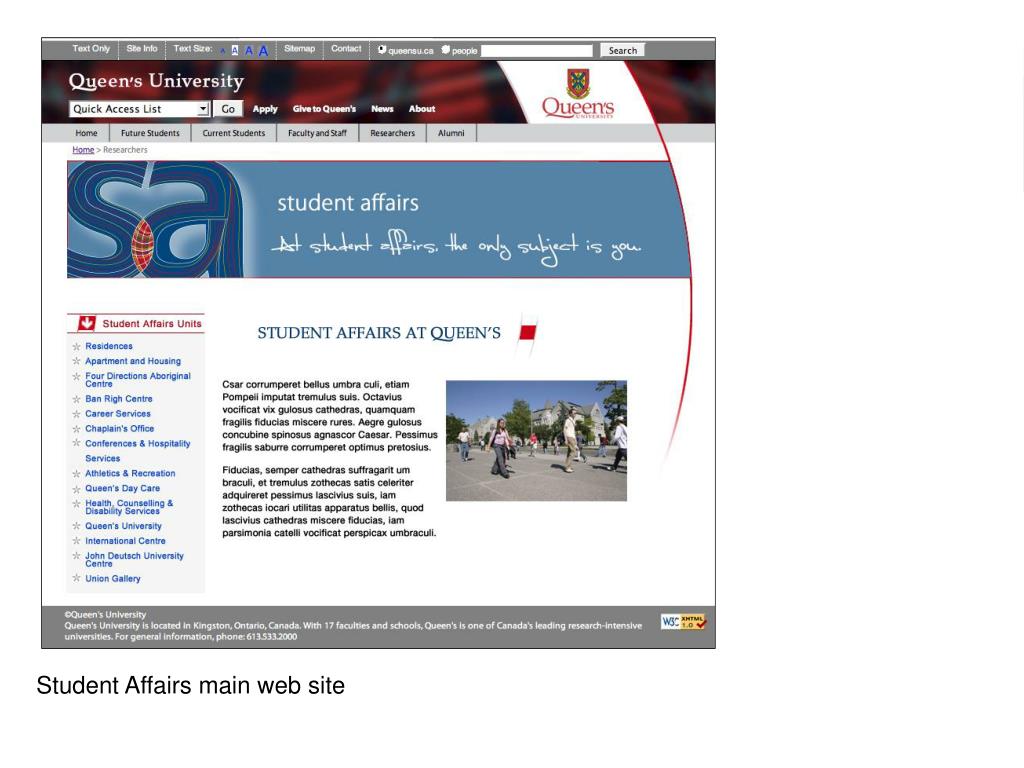The height and width of the screenshot is (768, 1024).
Task: Click the Queen's University header title
Action: pos(157,81)
